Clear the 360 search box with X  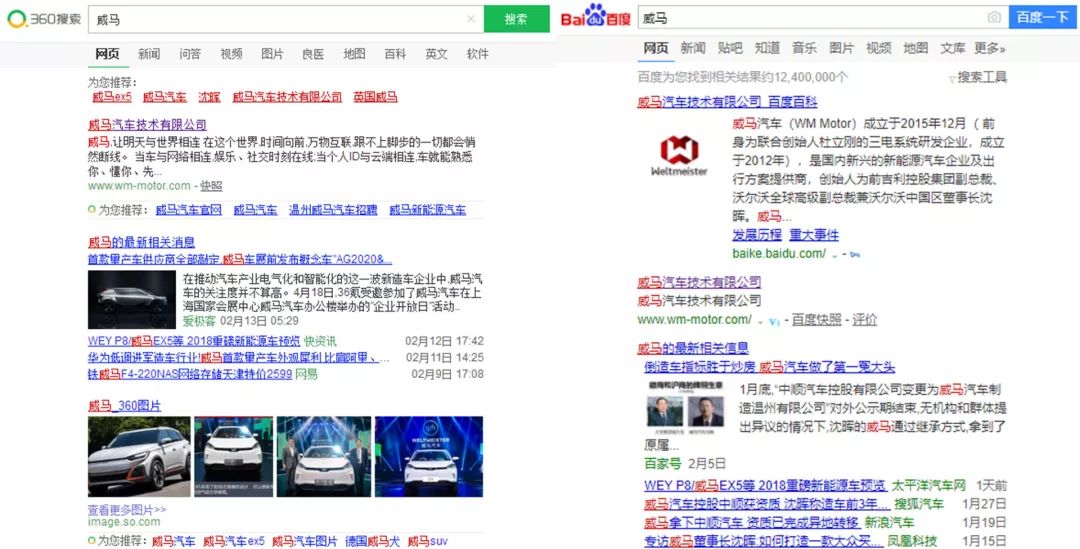[471, 19]
